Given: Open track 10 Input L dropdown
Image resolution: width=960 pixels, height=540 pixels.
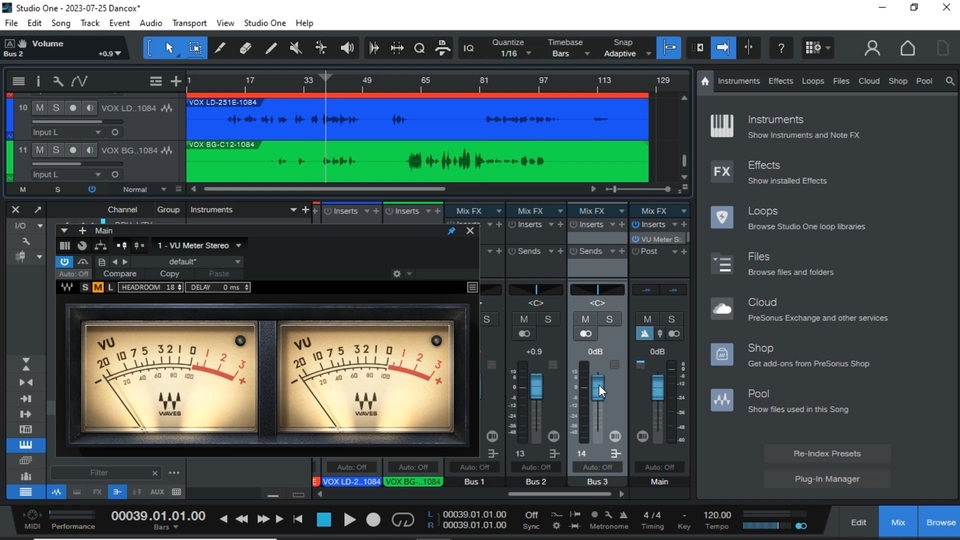Looking at the screenshot, I should 66,132.
